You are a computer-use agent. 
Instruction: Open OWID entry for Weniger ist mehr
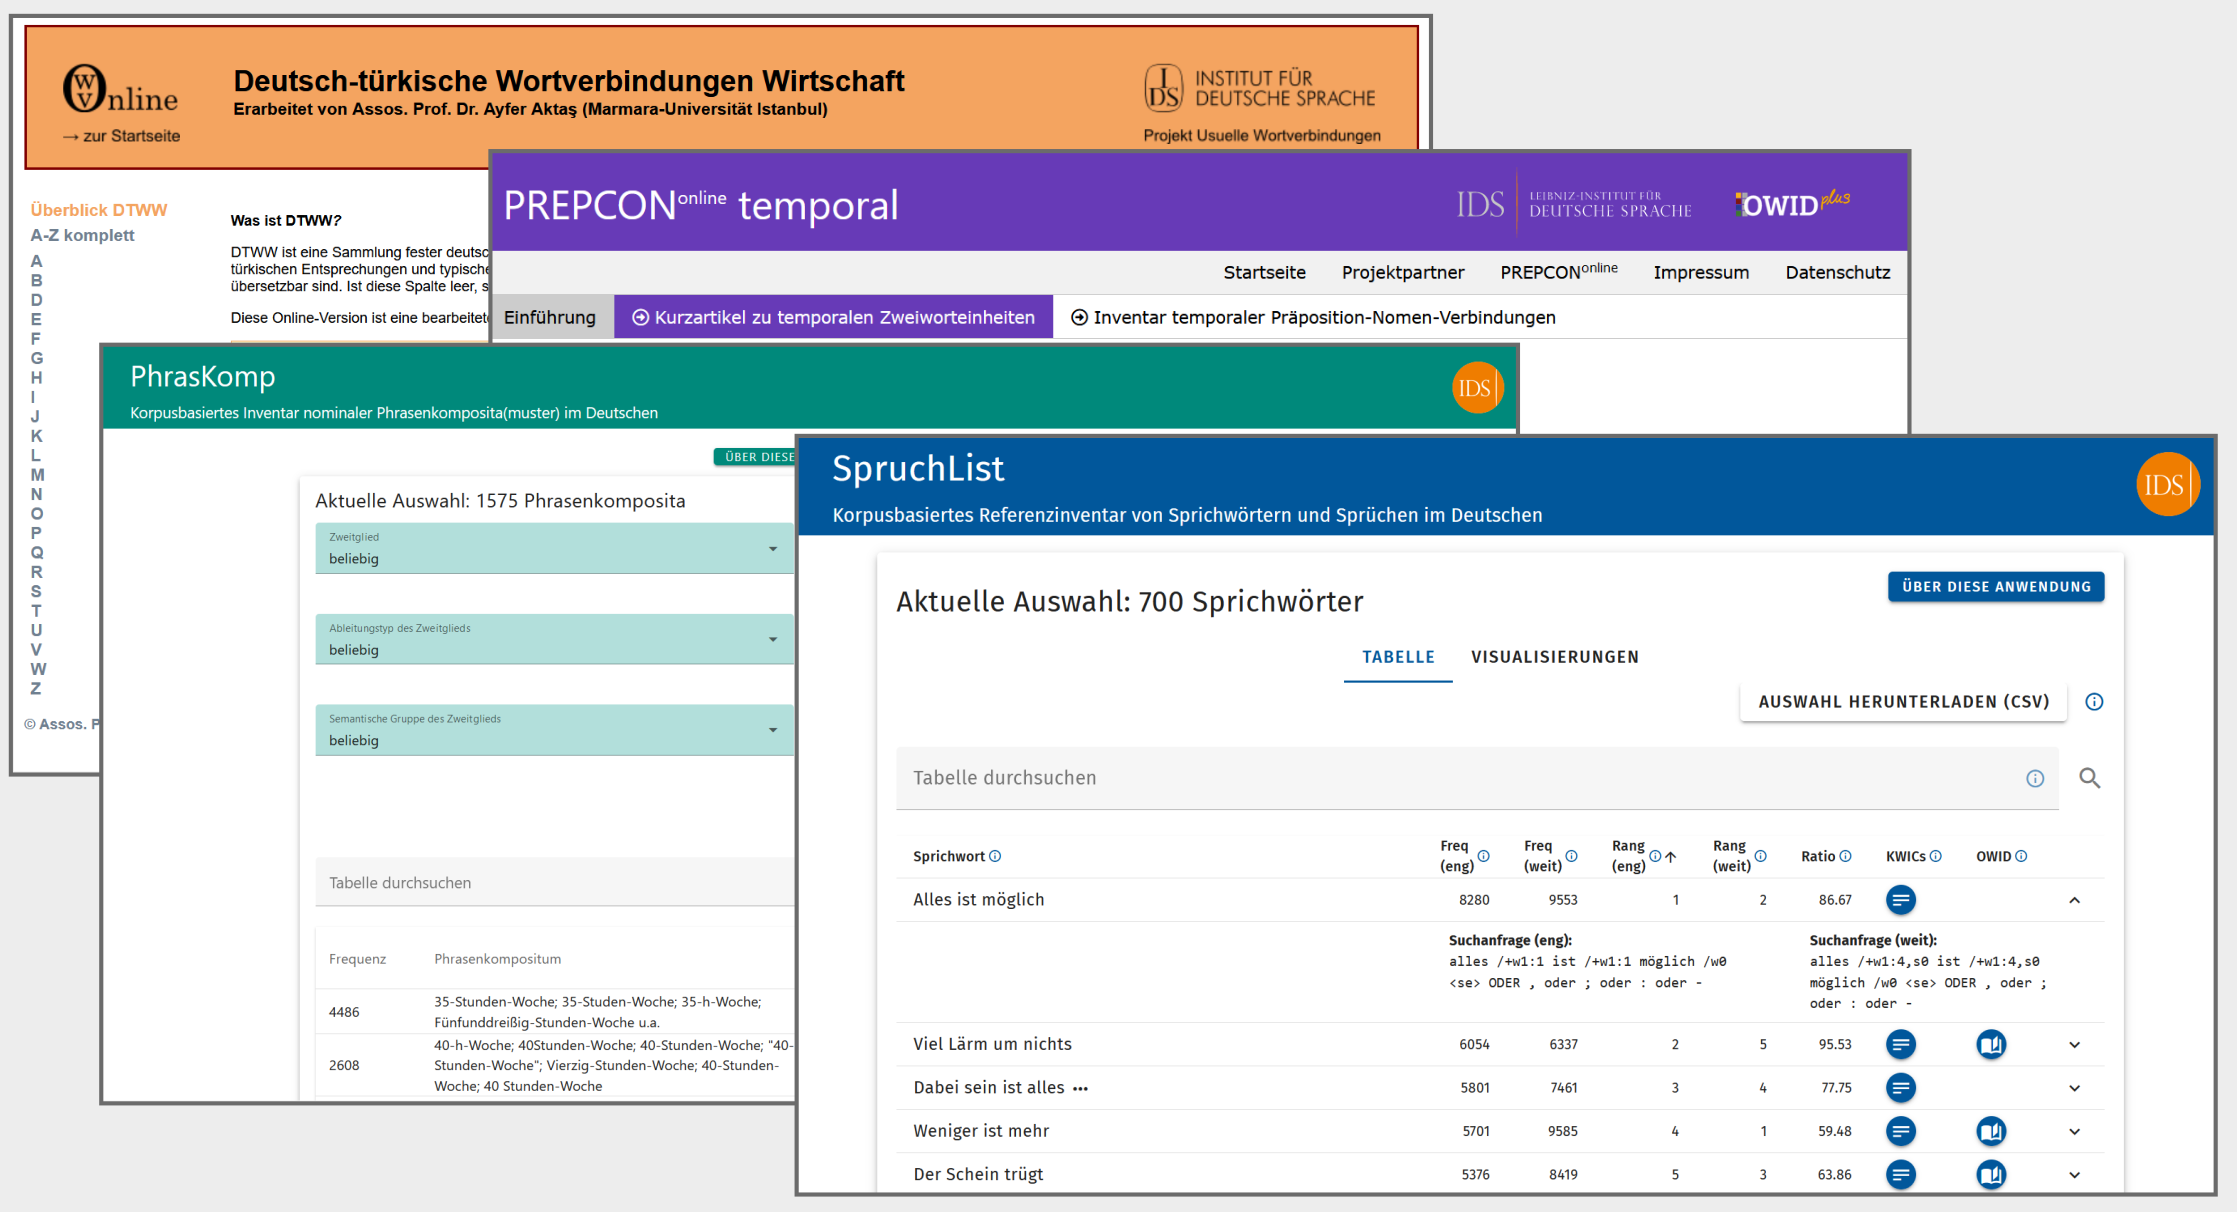1990,1131
